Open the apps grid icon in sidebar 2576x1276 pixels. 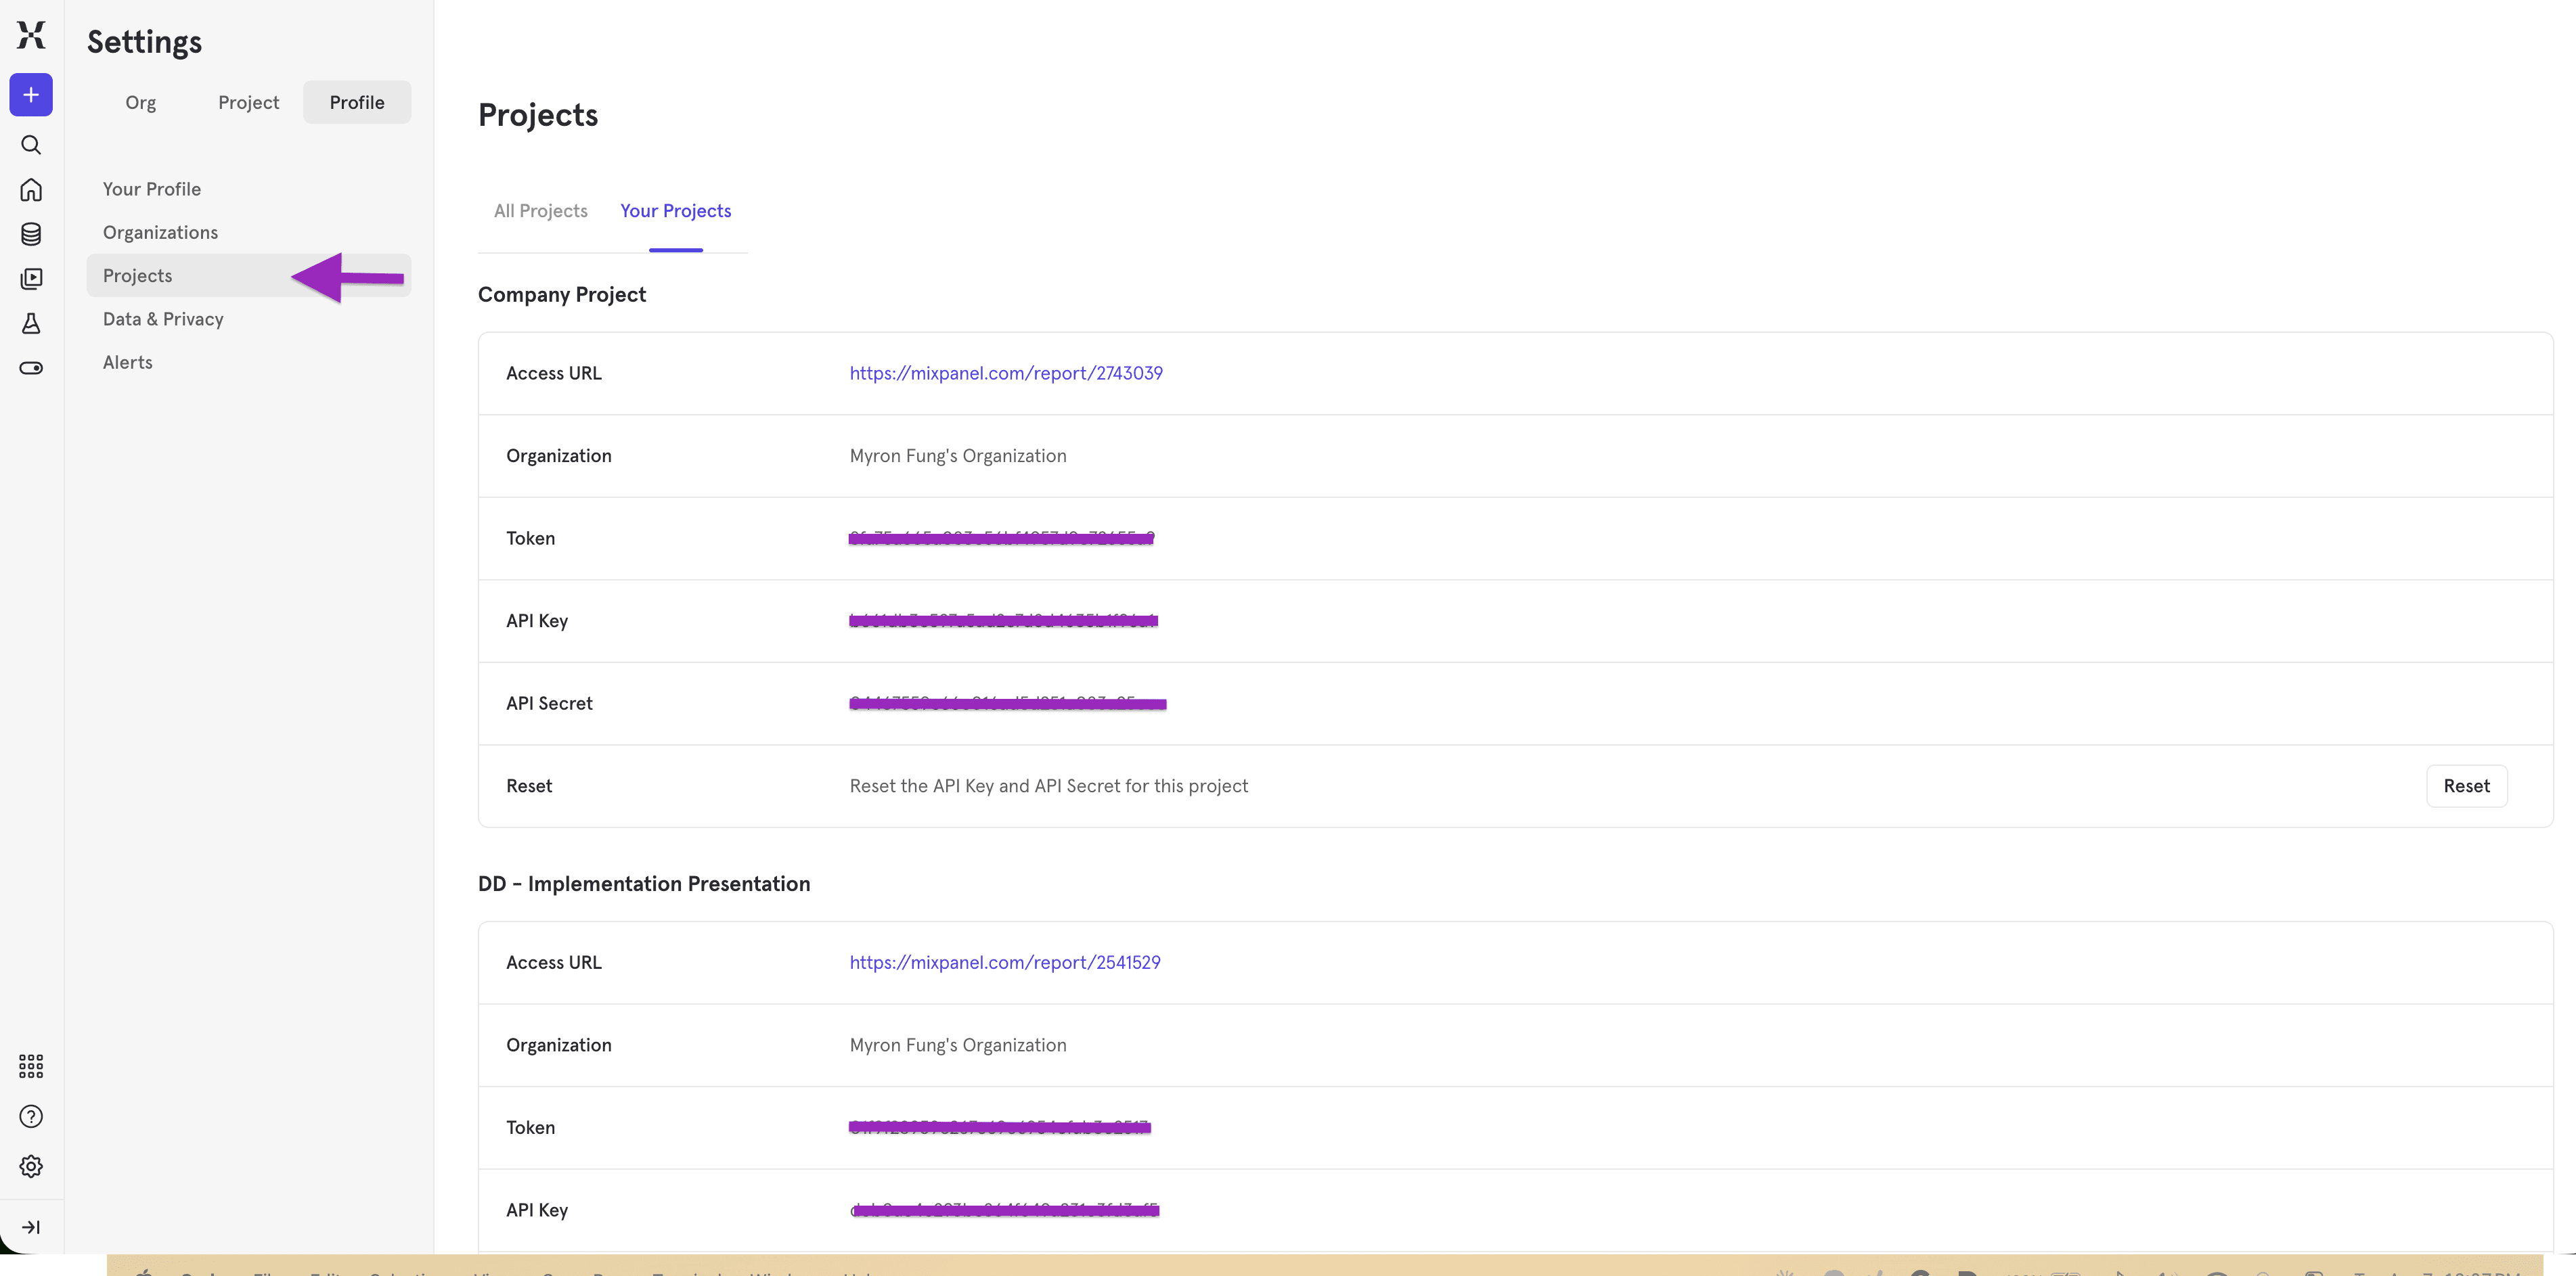(x=31, y=1066)
